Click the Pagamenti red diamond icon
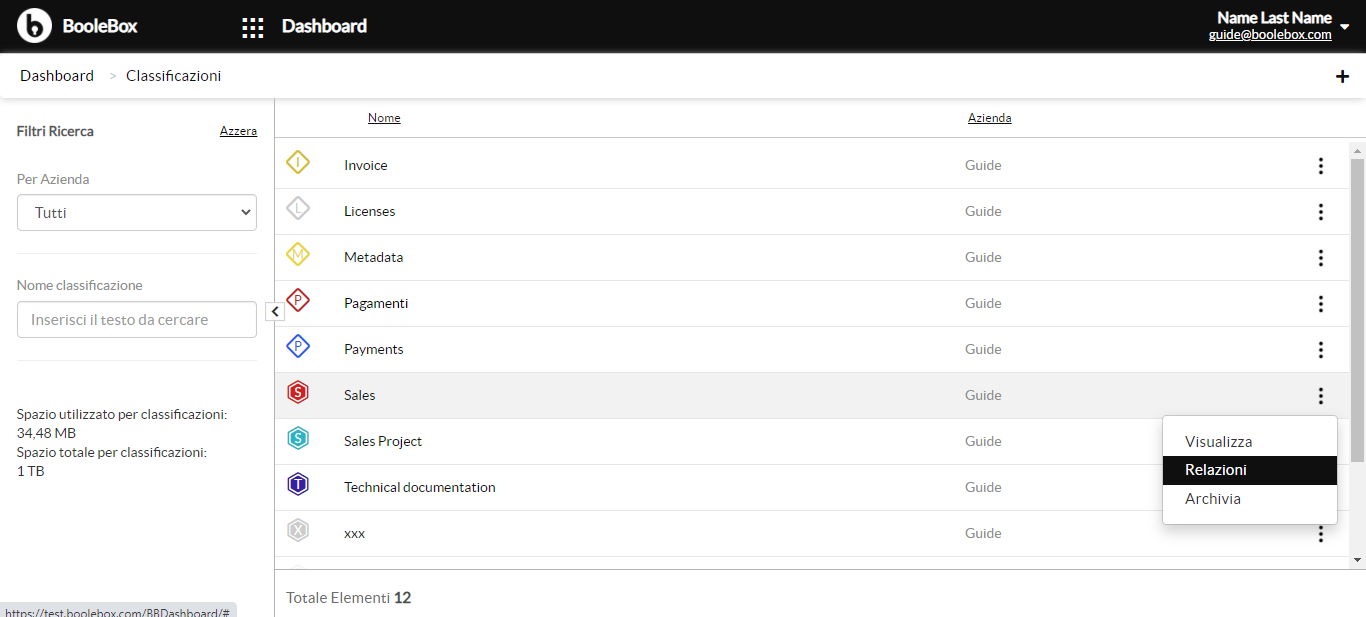 click(x=298, y=300)
